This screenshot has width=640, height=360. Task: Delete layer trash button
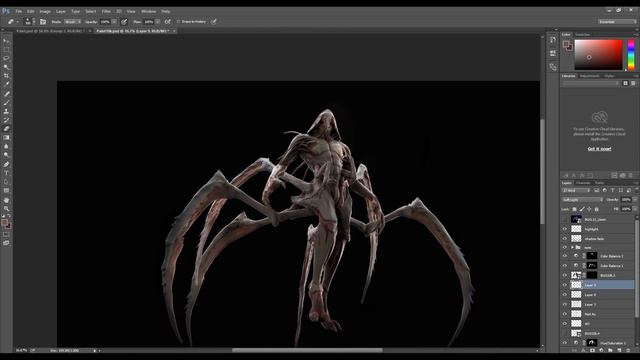tap(629, 350)
